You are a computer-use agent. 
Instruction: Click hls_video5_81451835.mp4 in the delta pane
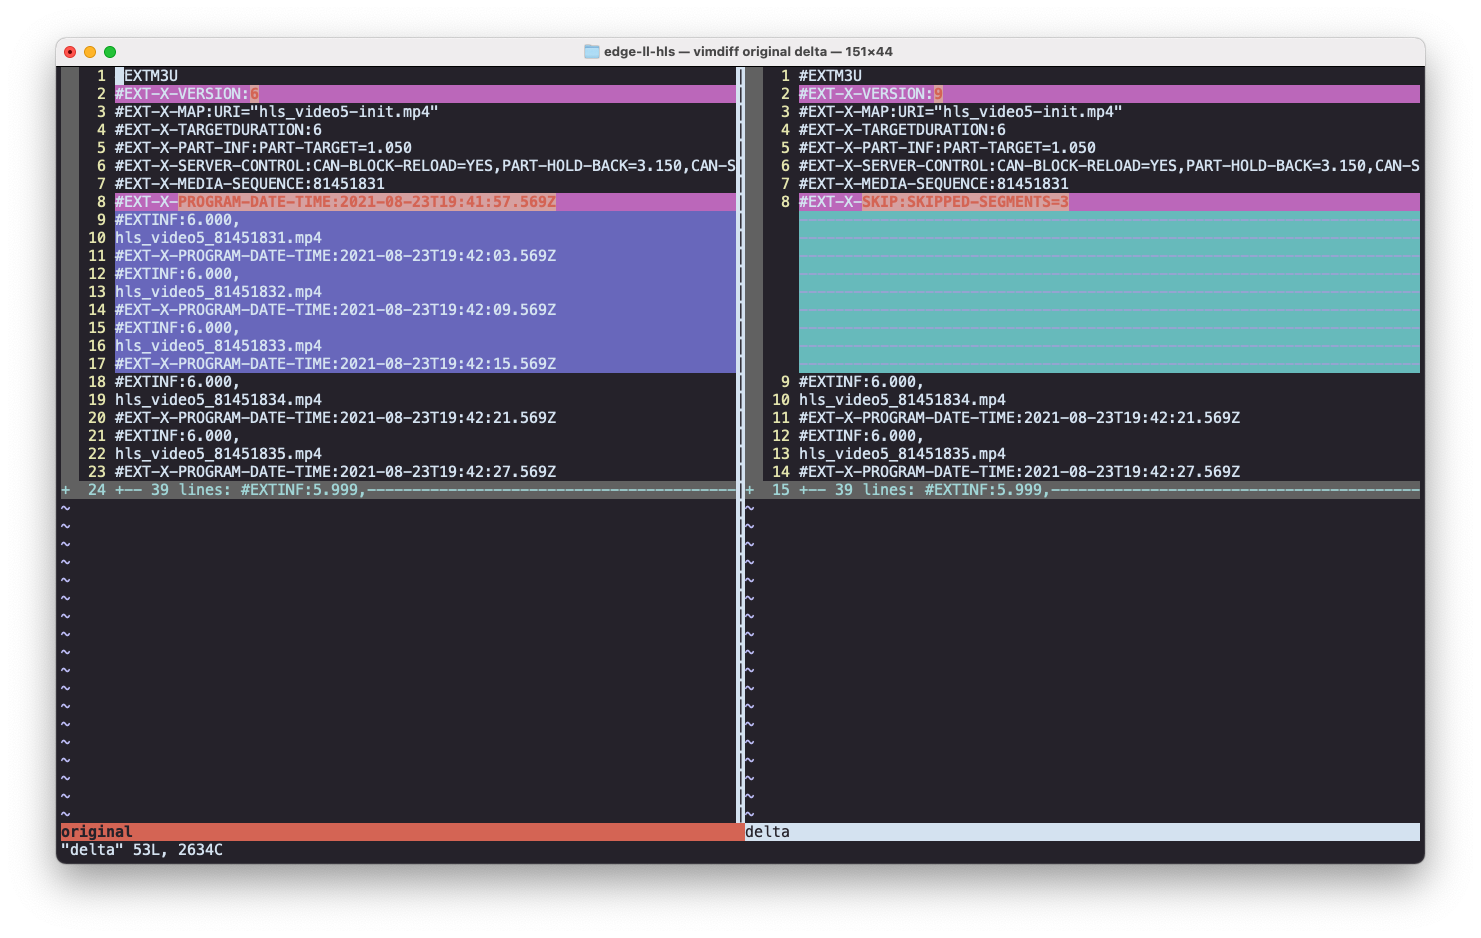point(902,454)
